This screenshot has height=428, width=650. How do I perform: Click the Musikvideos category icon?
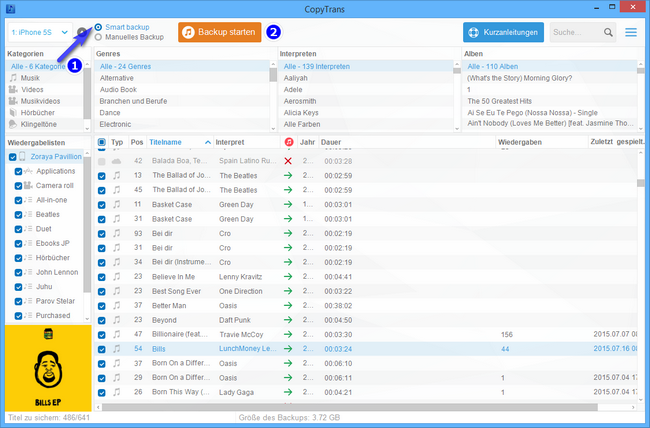coord(13,101)
